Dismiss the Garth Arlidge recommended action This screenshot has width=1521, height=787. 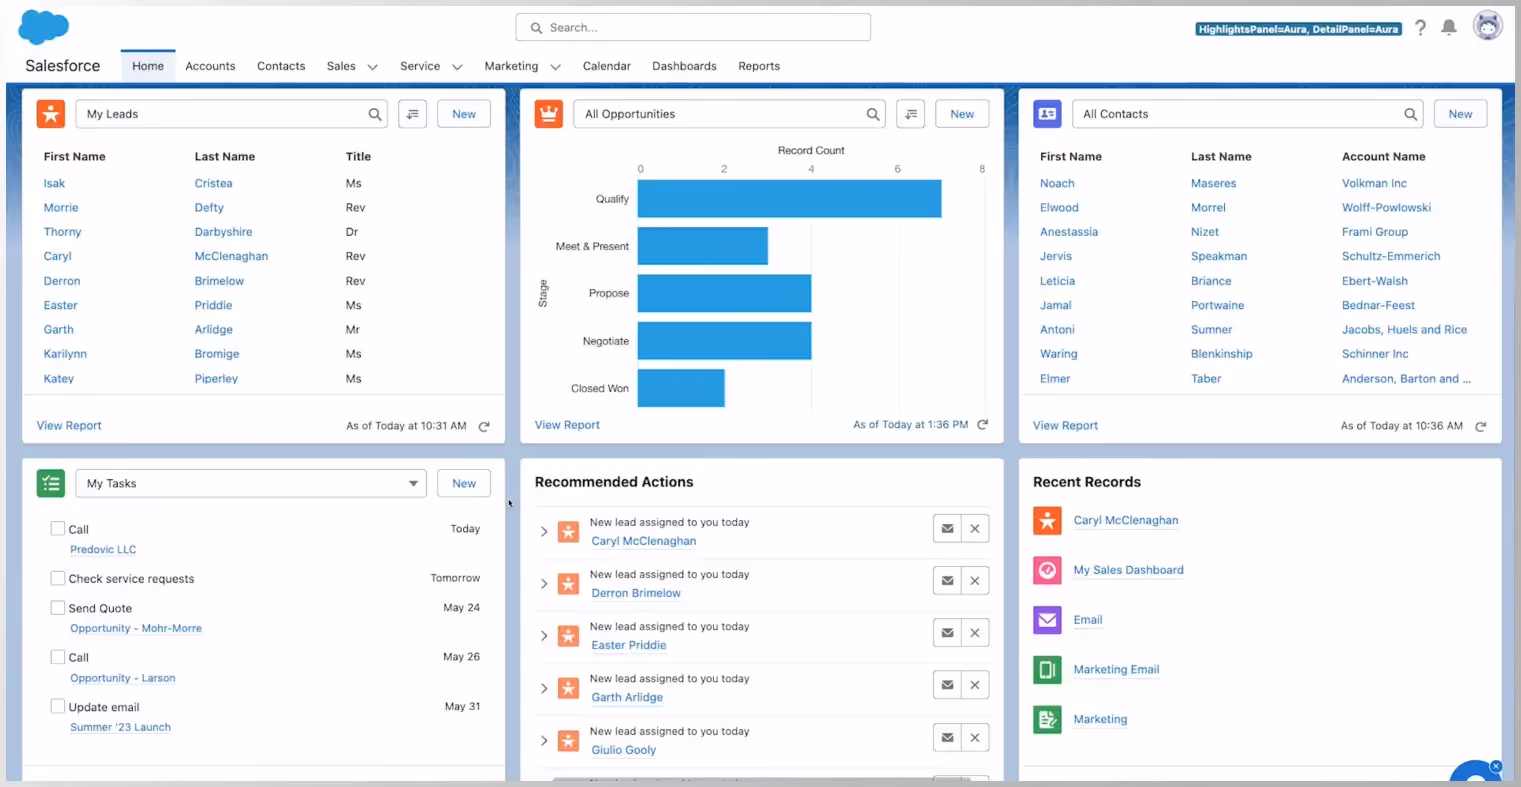coord(975,685)
